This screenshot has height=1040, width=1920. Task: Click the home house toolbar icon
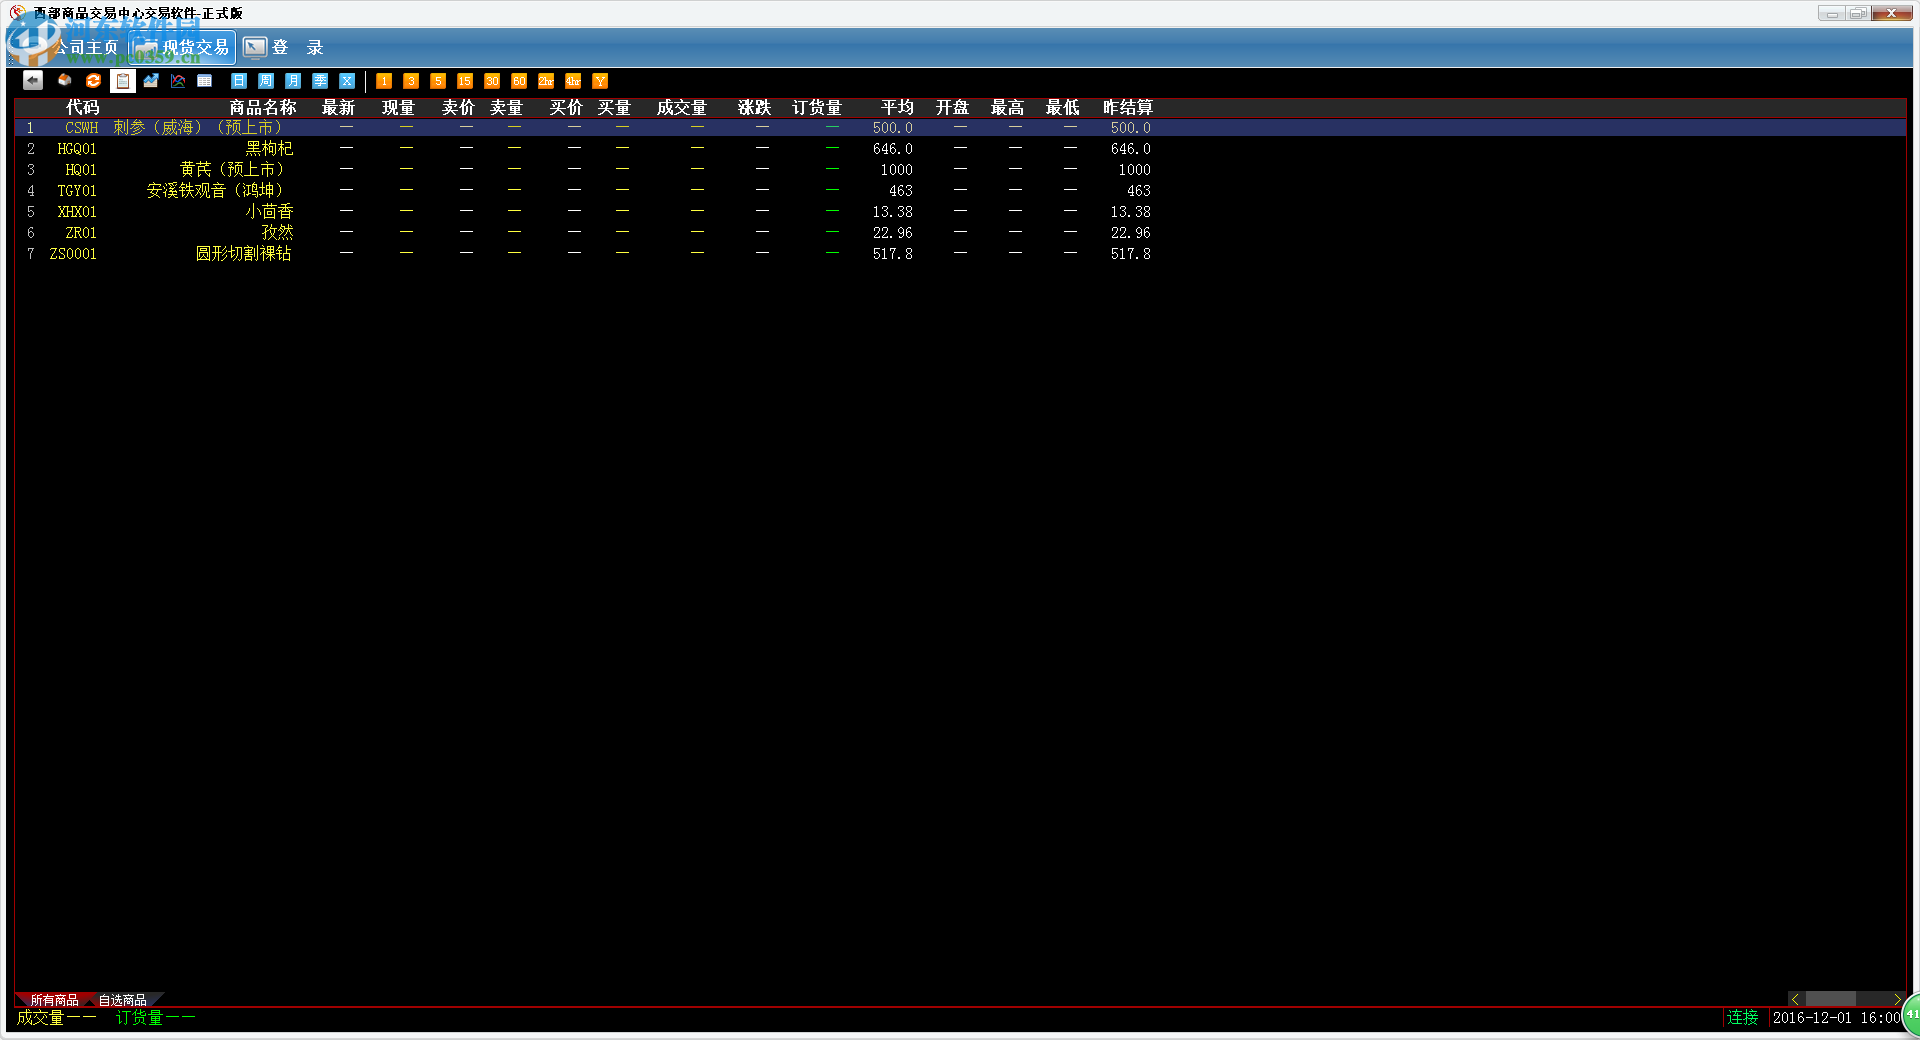coord(65,81)
